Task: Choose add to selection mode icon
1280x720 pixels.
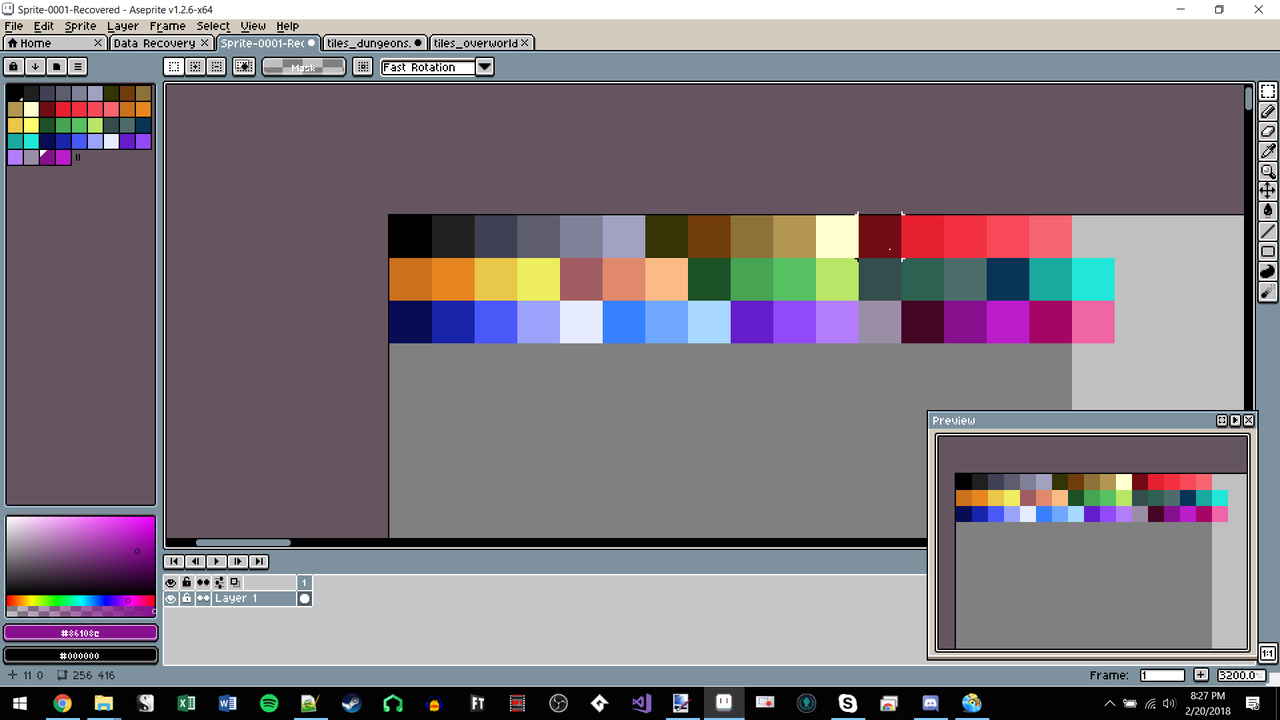Action: (x=194, y=67)
